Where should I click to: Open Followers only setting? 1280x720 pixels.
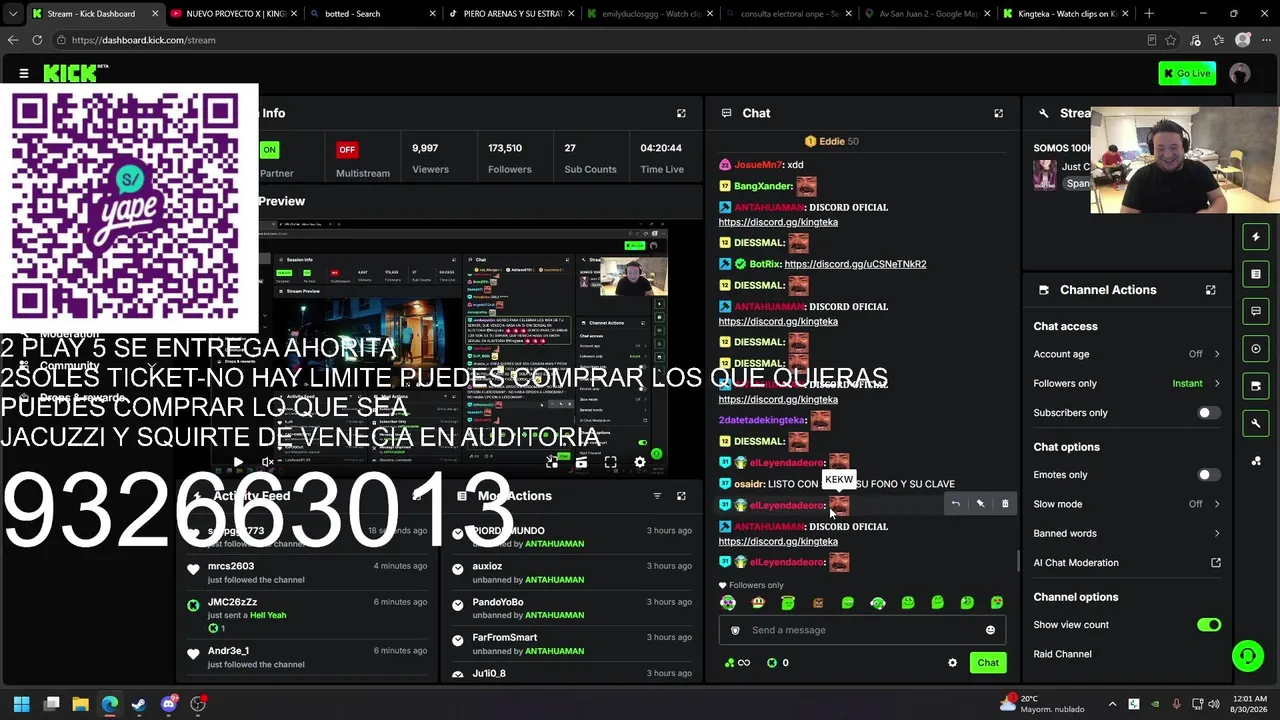[1127, 383]
